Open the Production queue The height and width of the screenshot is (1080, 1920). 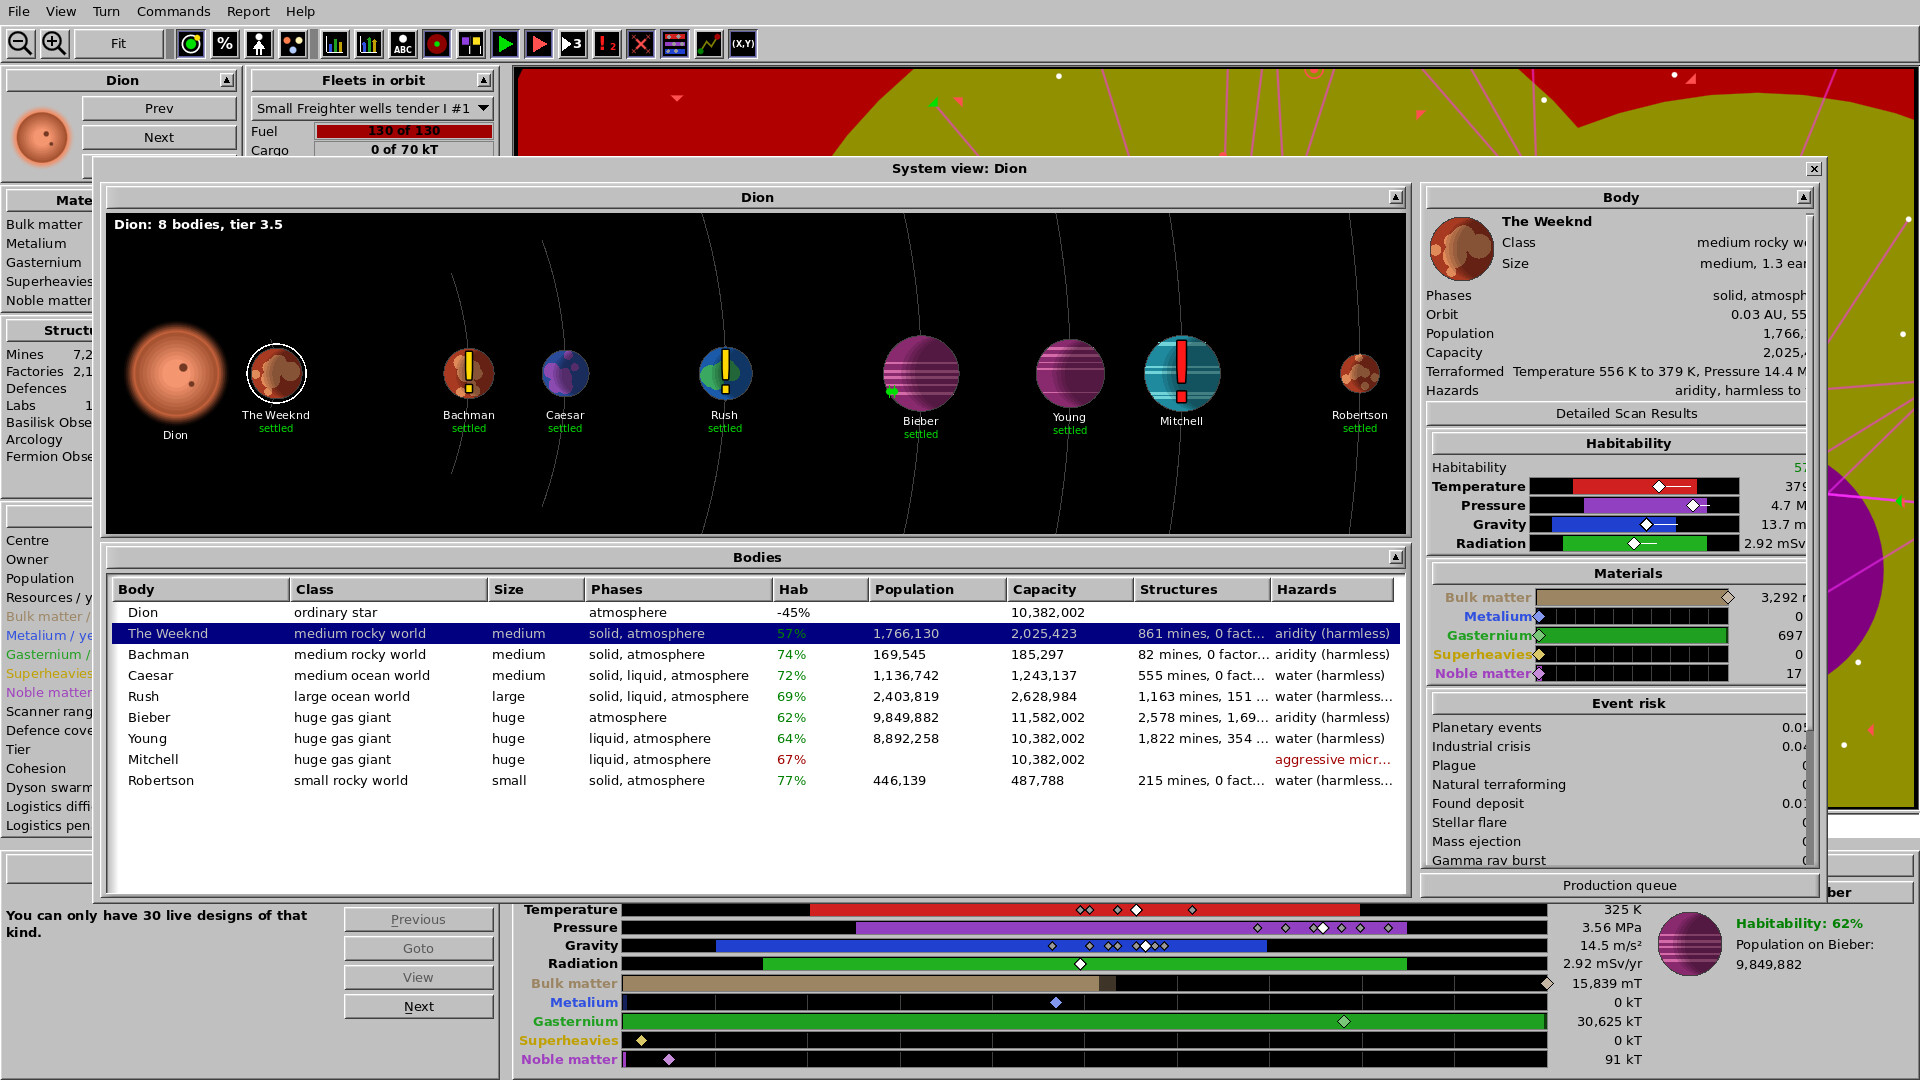pyautogui.click(x=1619, y=886)
